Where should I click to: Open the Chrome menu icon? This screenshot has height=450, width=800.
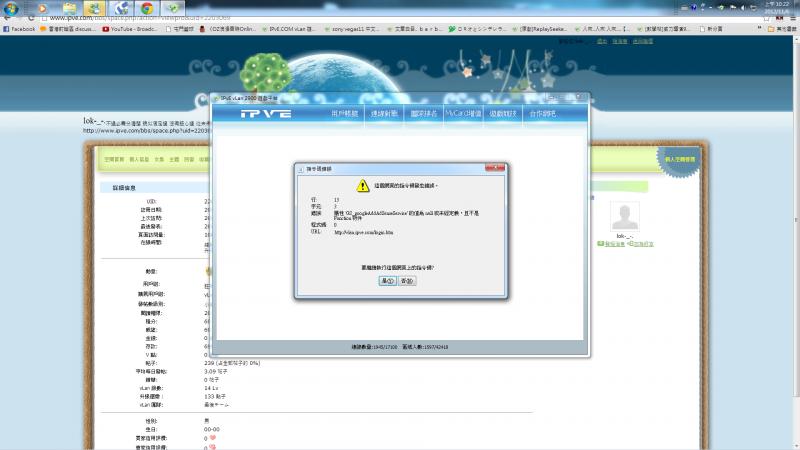tap(793, 18)
